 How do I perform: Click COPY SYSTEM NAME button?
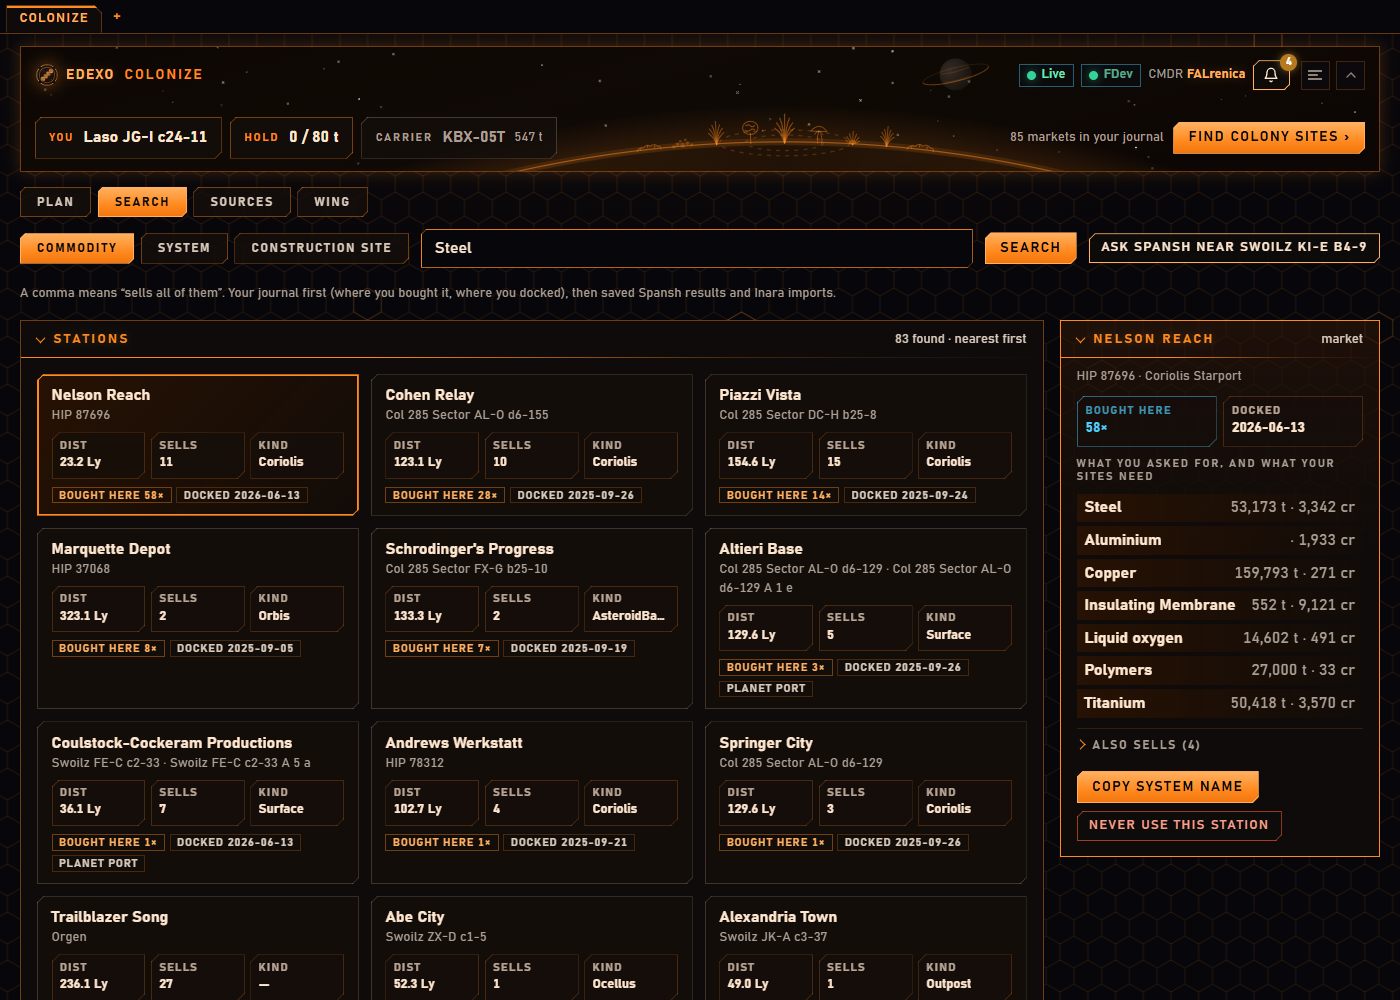pyautogui.click(x=1167, y=787)
